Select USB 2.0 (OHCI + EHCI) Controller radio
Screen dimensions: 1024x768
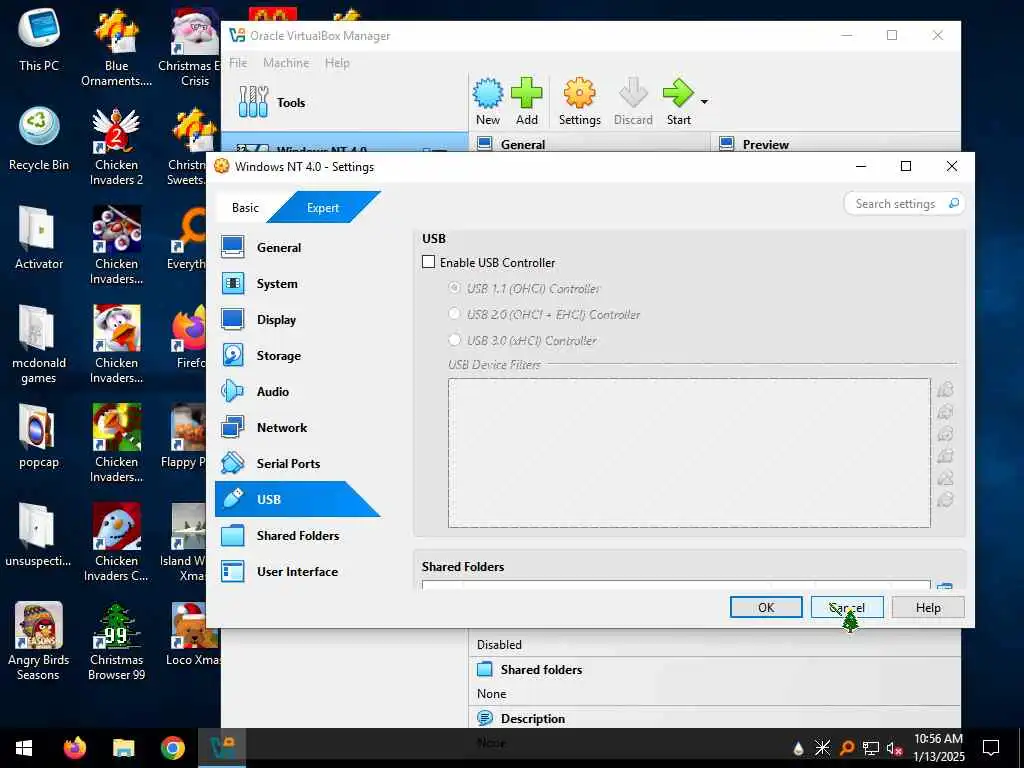[455, 314]
